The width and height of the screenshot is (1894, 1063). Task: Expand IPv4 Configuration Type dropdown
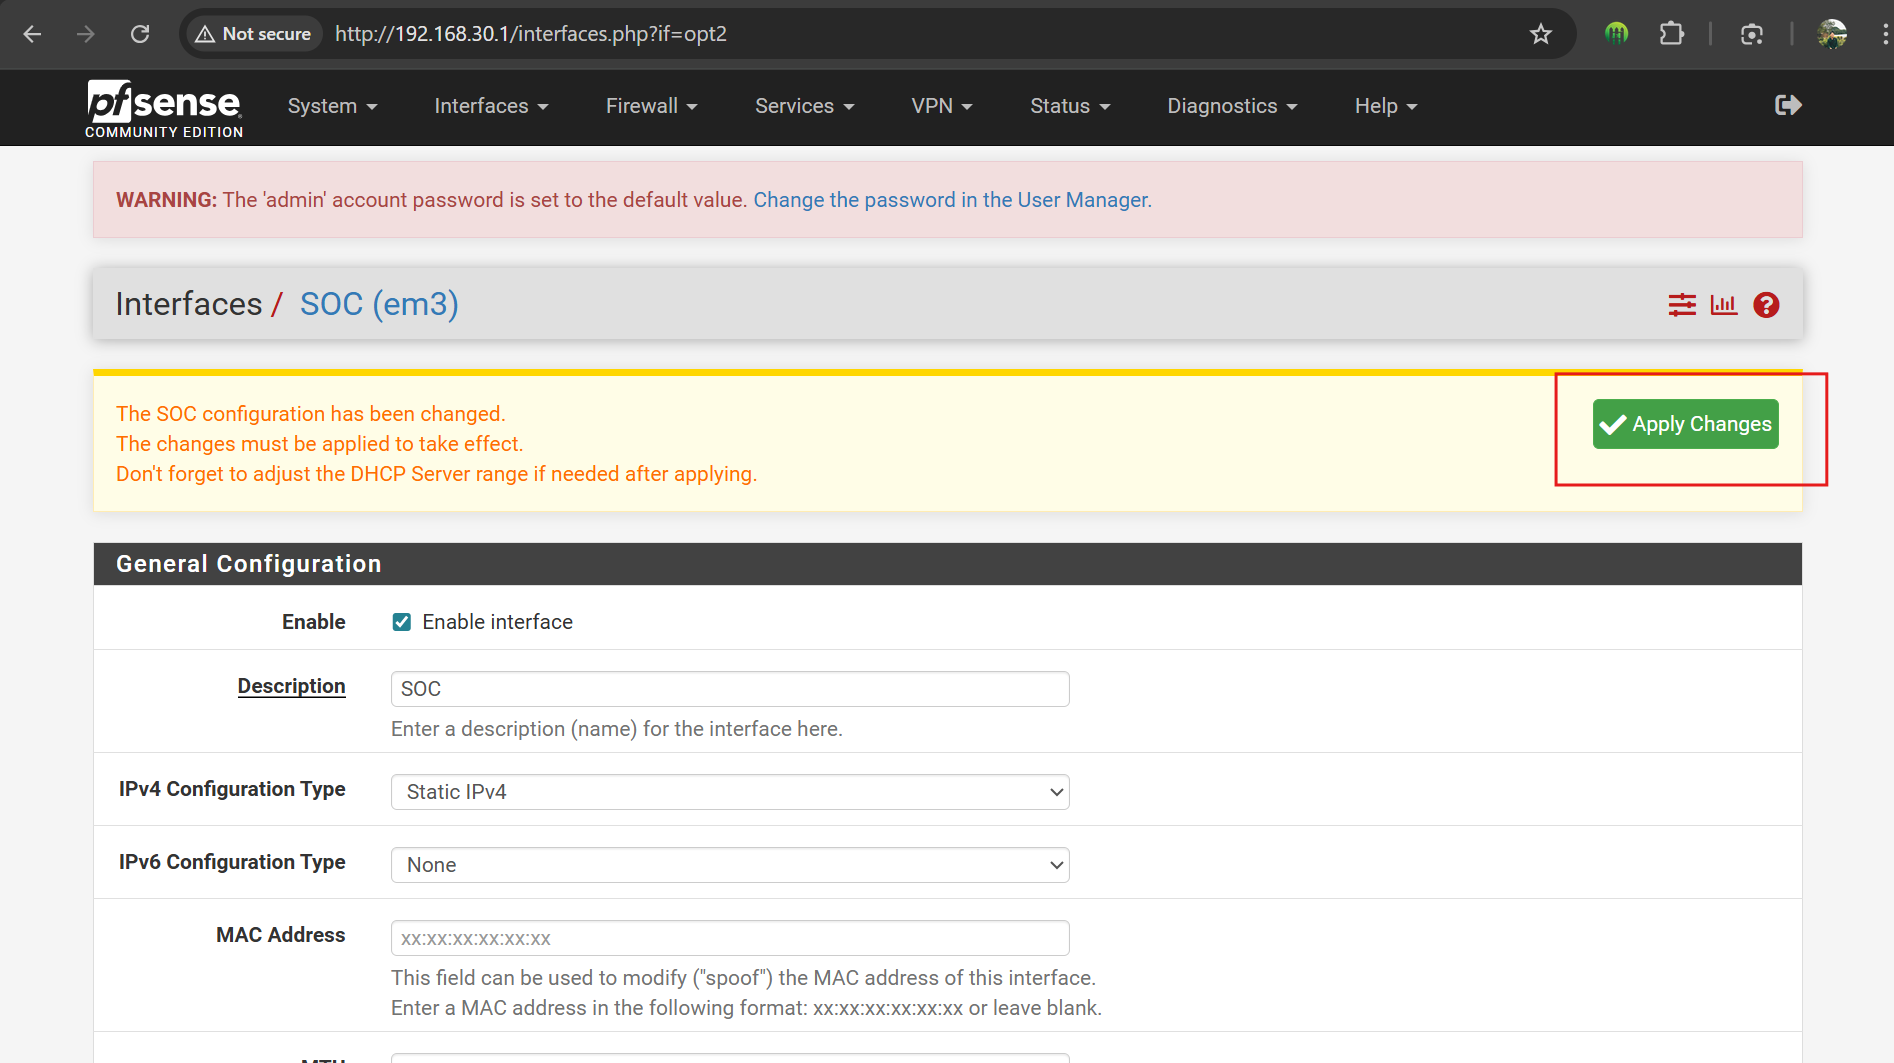pyautogui.click(x=730, y=792)
